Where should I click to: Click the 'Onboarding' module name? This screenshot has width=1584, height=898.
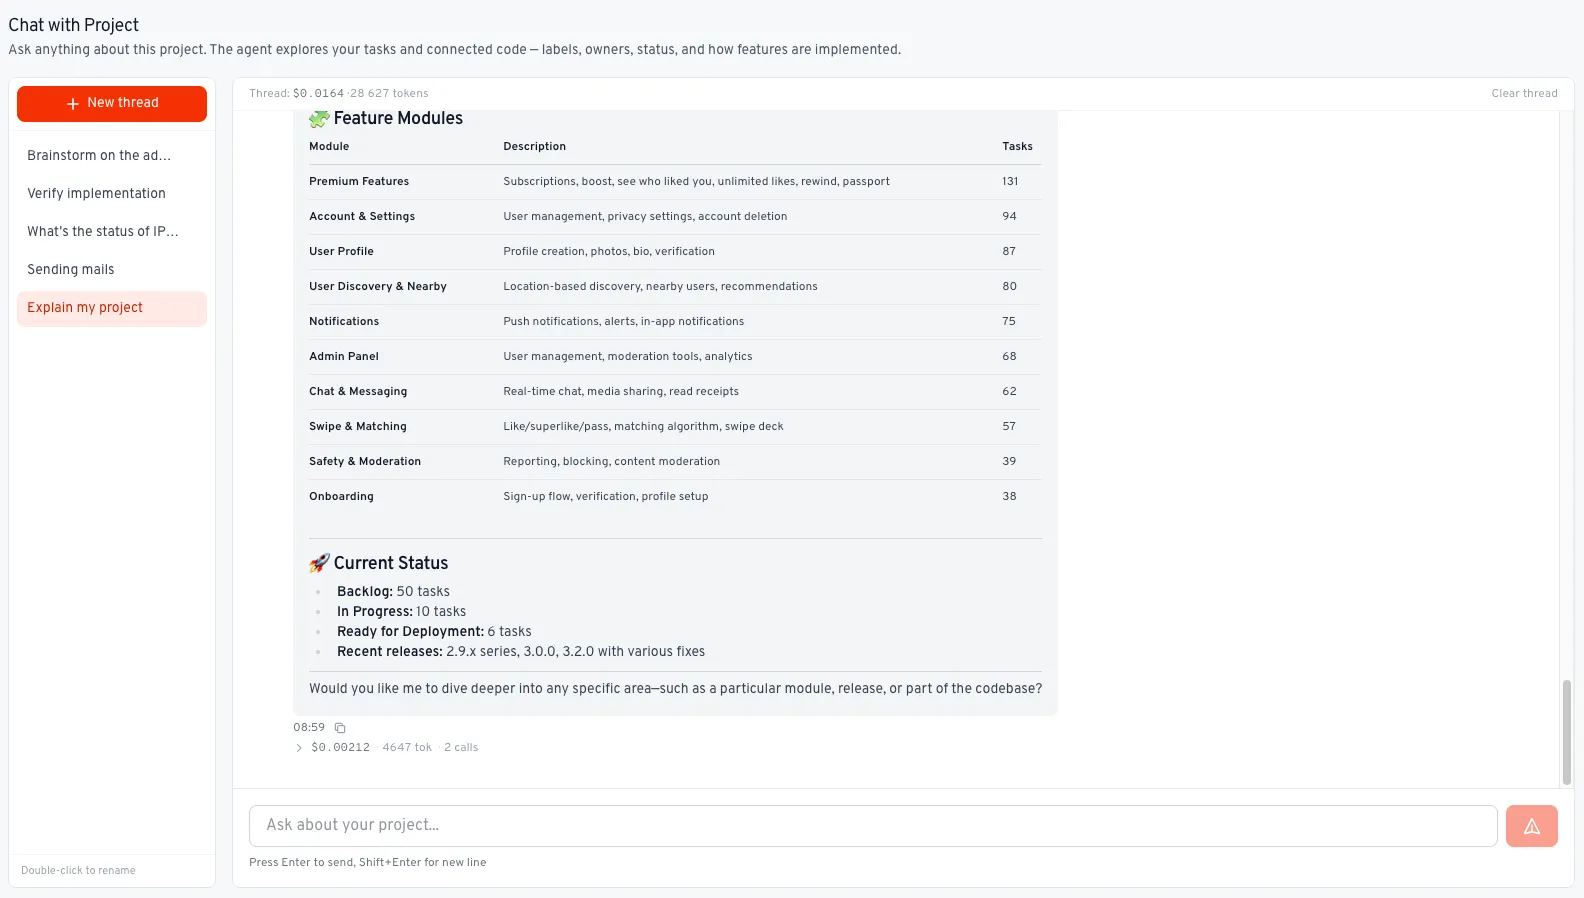click(341, 497)
